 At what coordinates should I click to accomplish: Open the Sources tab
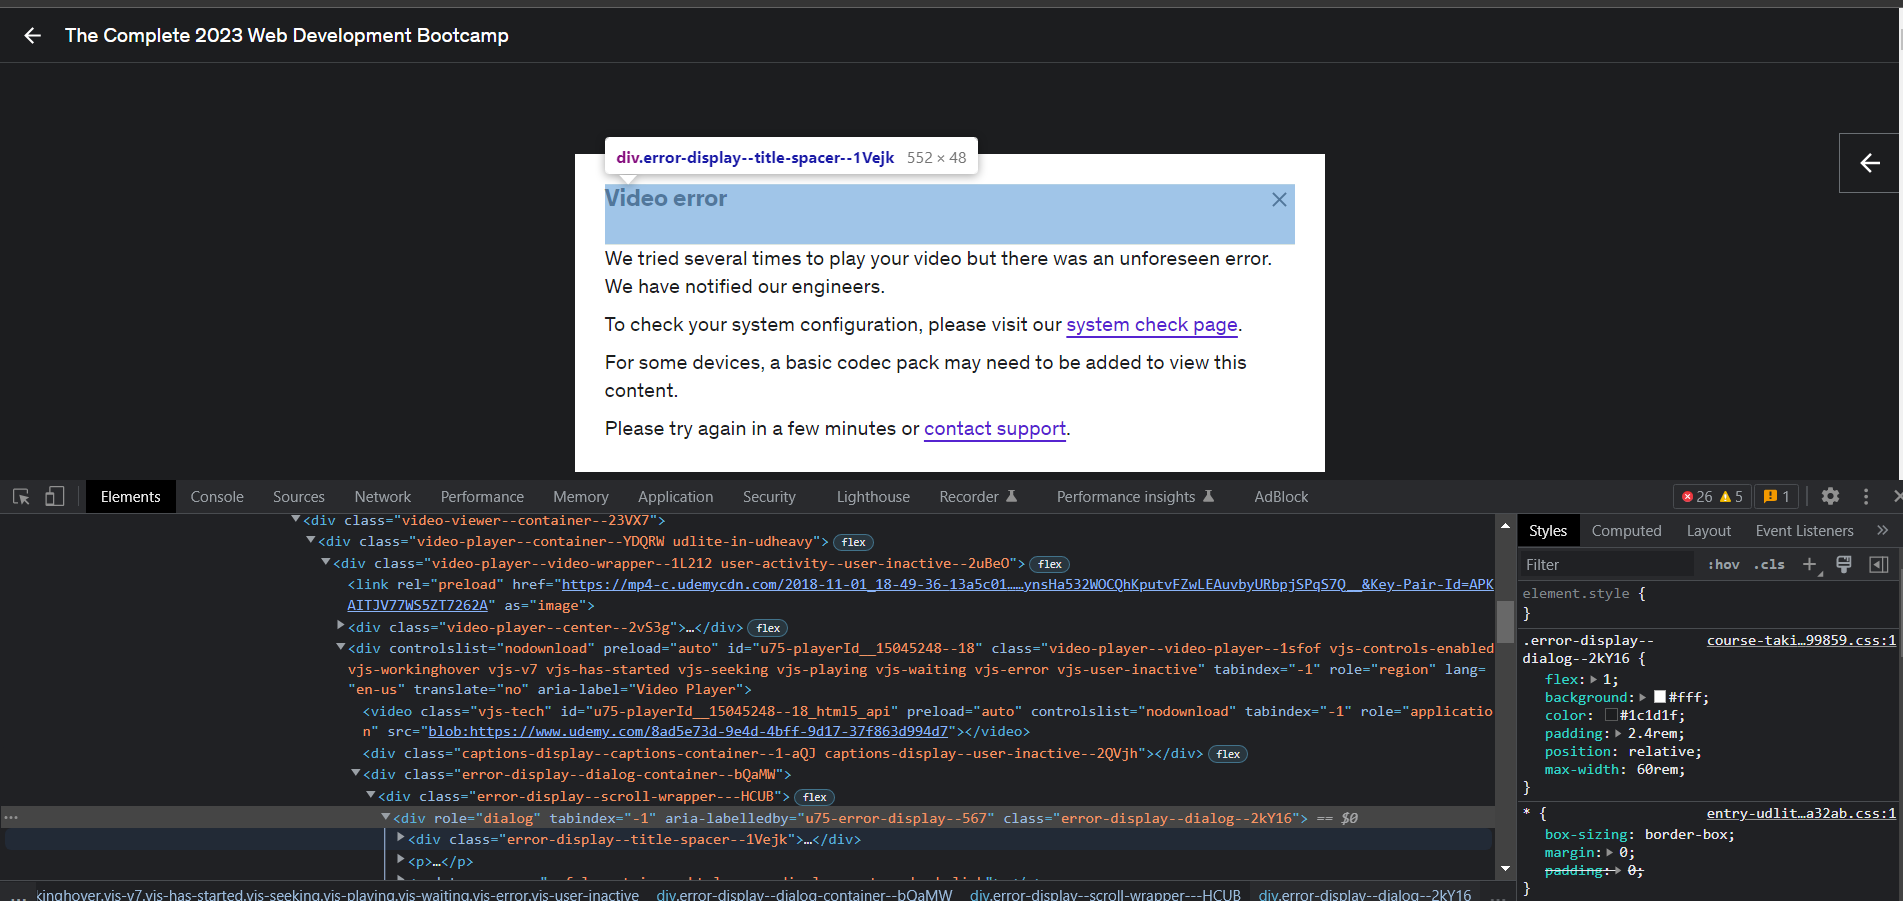tap(299, 497)
